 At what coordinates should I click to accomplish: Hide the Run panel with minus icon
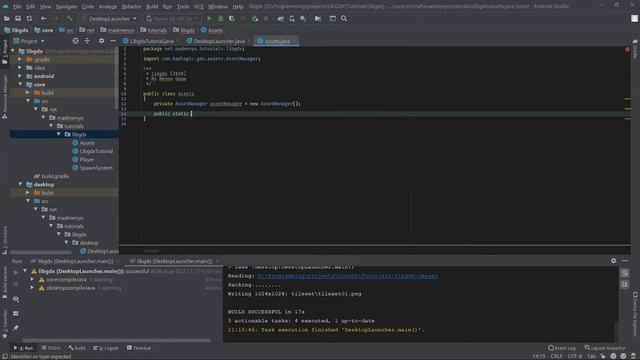tap(625, 260)
